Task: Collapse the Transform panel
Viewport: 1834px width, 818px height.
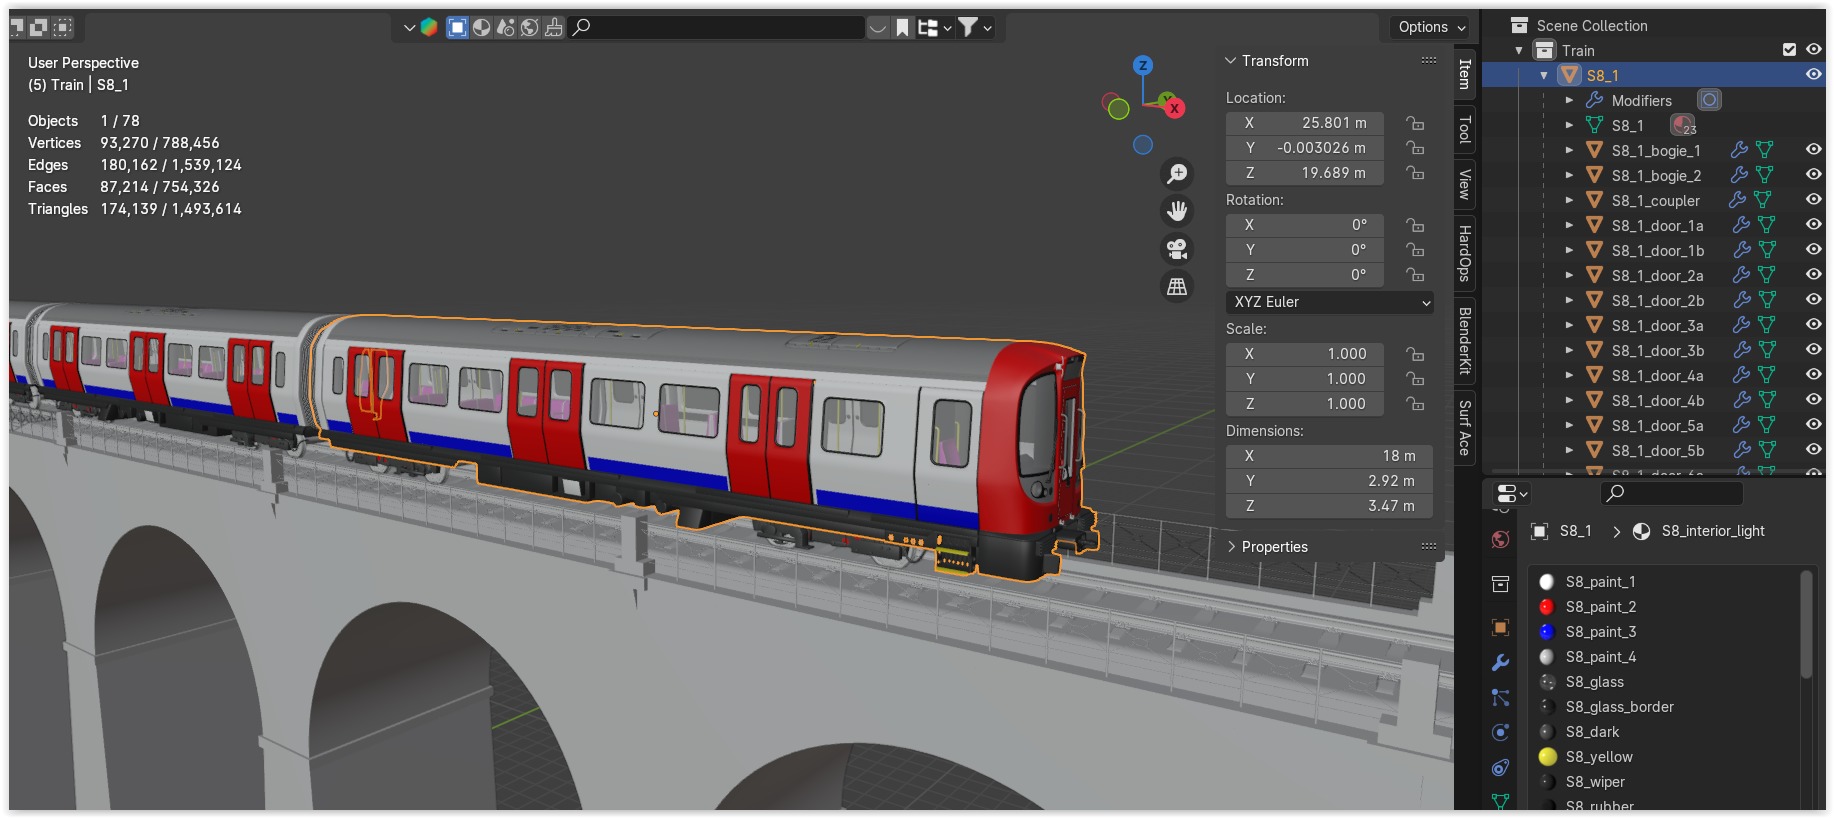Action: tap(1231, 61)
